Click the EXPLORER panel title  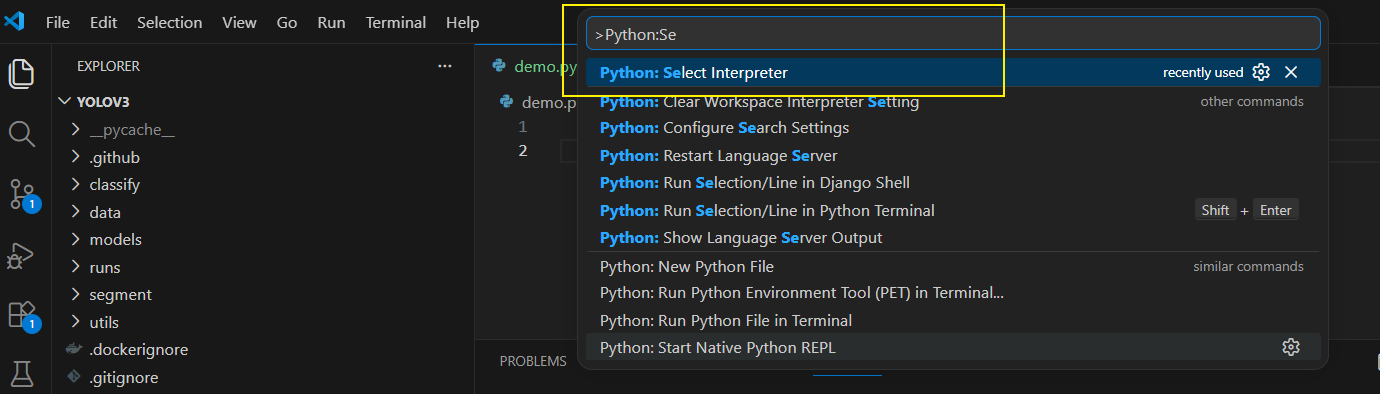[x=108, y=66]
